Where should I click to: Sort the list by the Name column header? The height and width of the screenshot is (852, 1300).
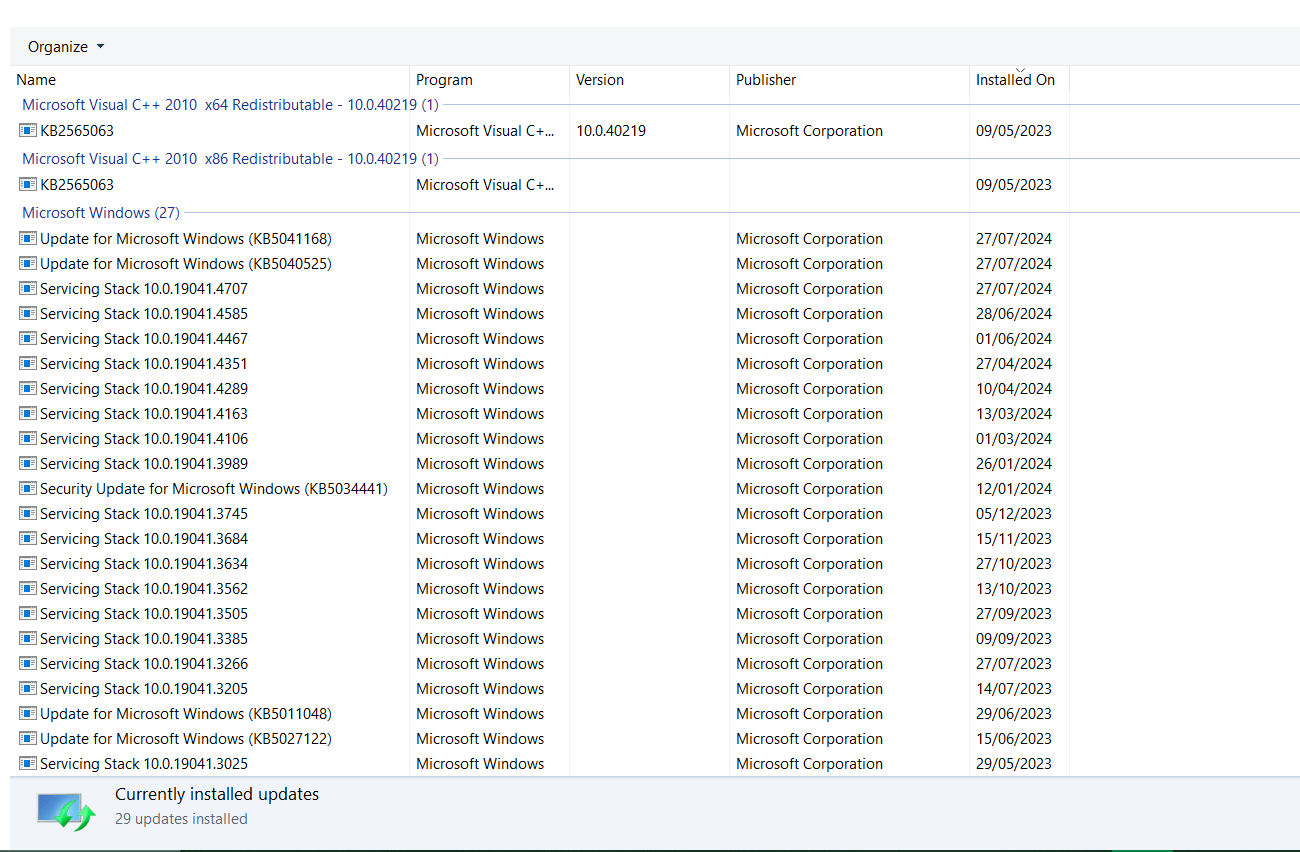pyautogui.click(x=210, y=80)
